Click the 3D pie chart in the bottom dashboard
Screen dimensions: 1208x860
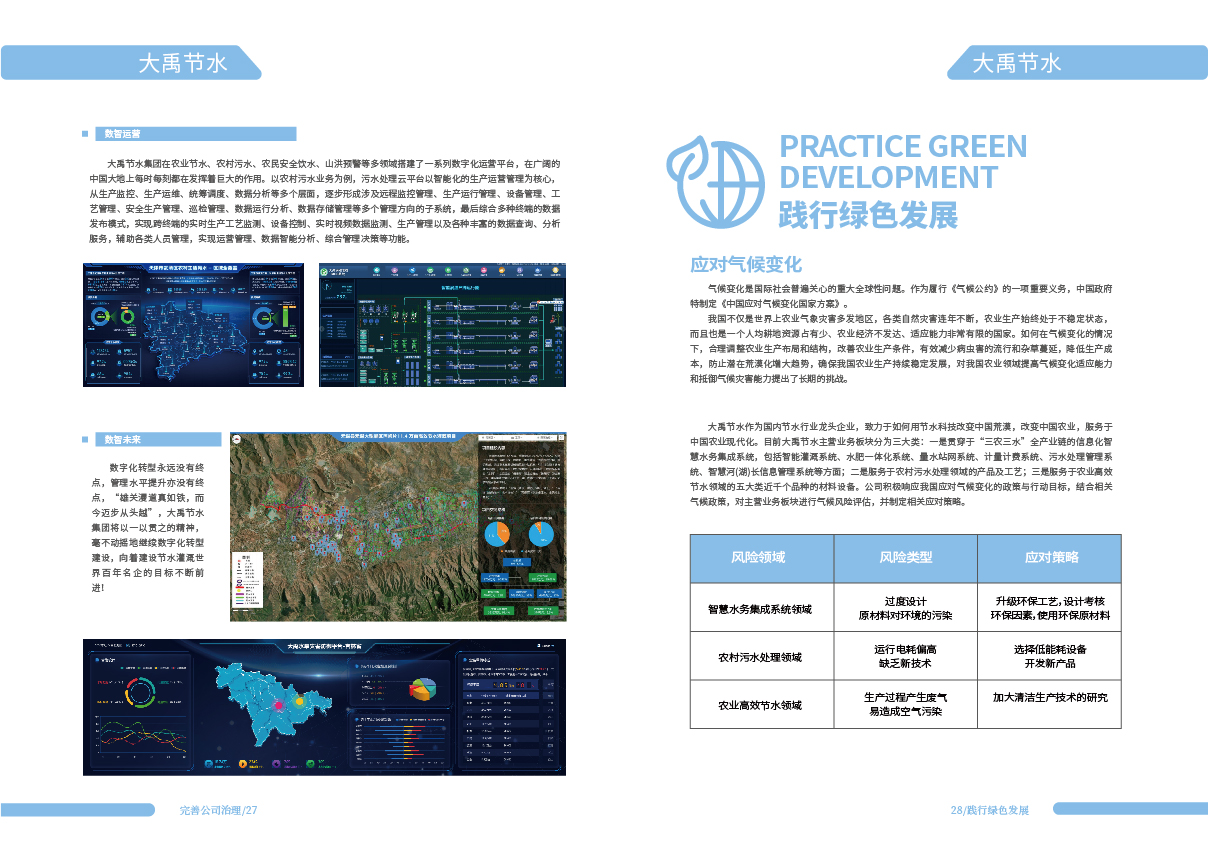pos(423,689)
